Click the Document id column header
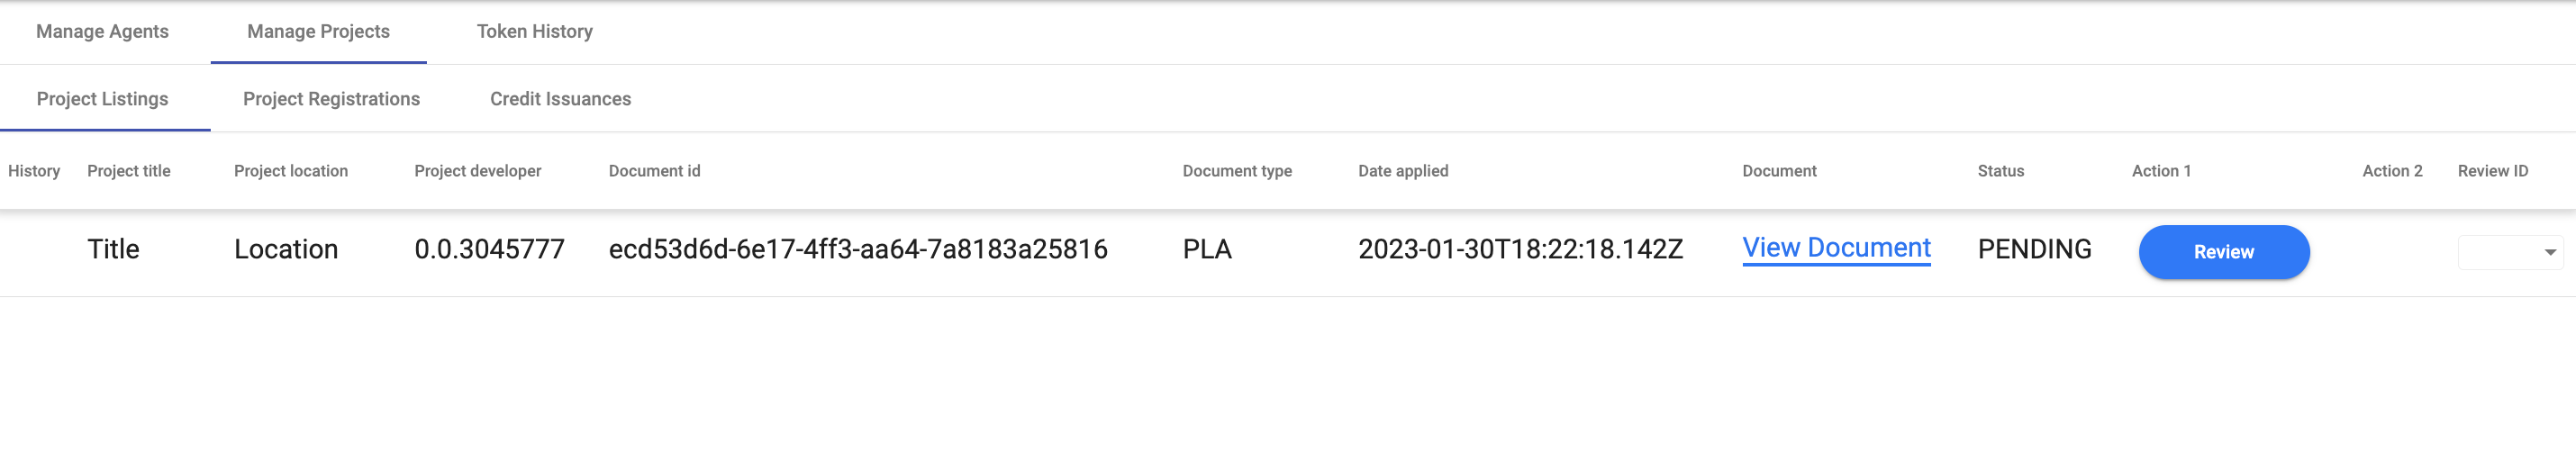This screenshot has width=2576, height=461. coord(654,171)
